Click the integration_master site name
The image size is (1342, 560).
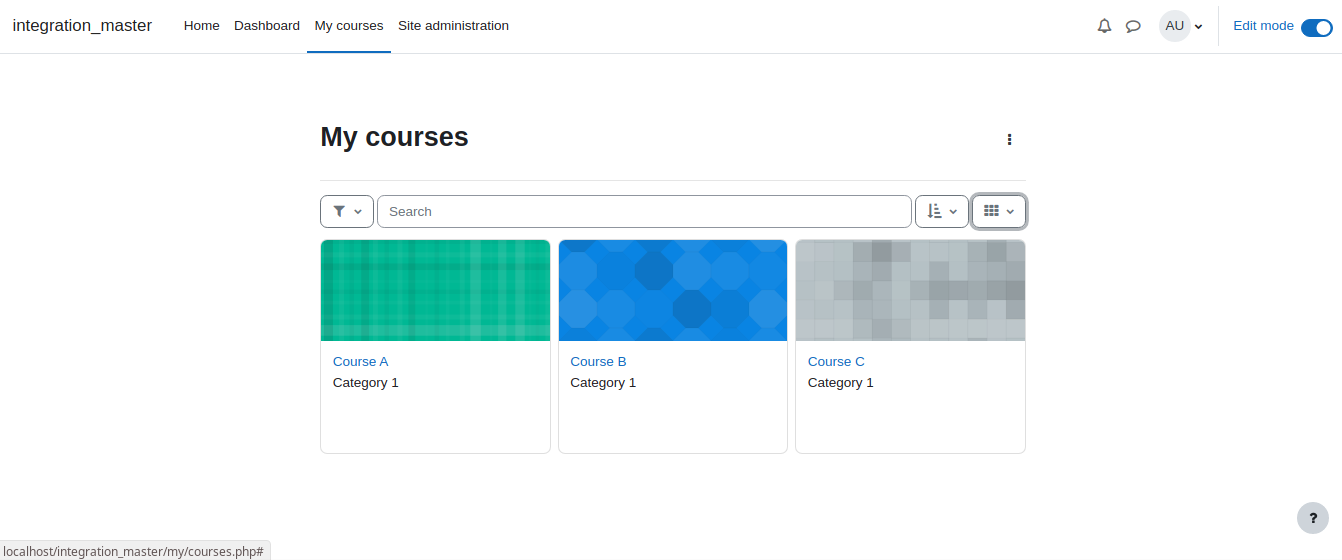[82, 26]
